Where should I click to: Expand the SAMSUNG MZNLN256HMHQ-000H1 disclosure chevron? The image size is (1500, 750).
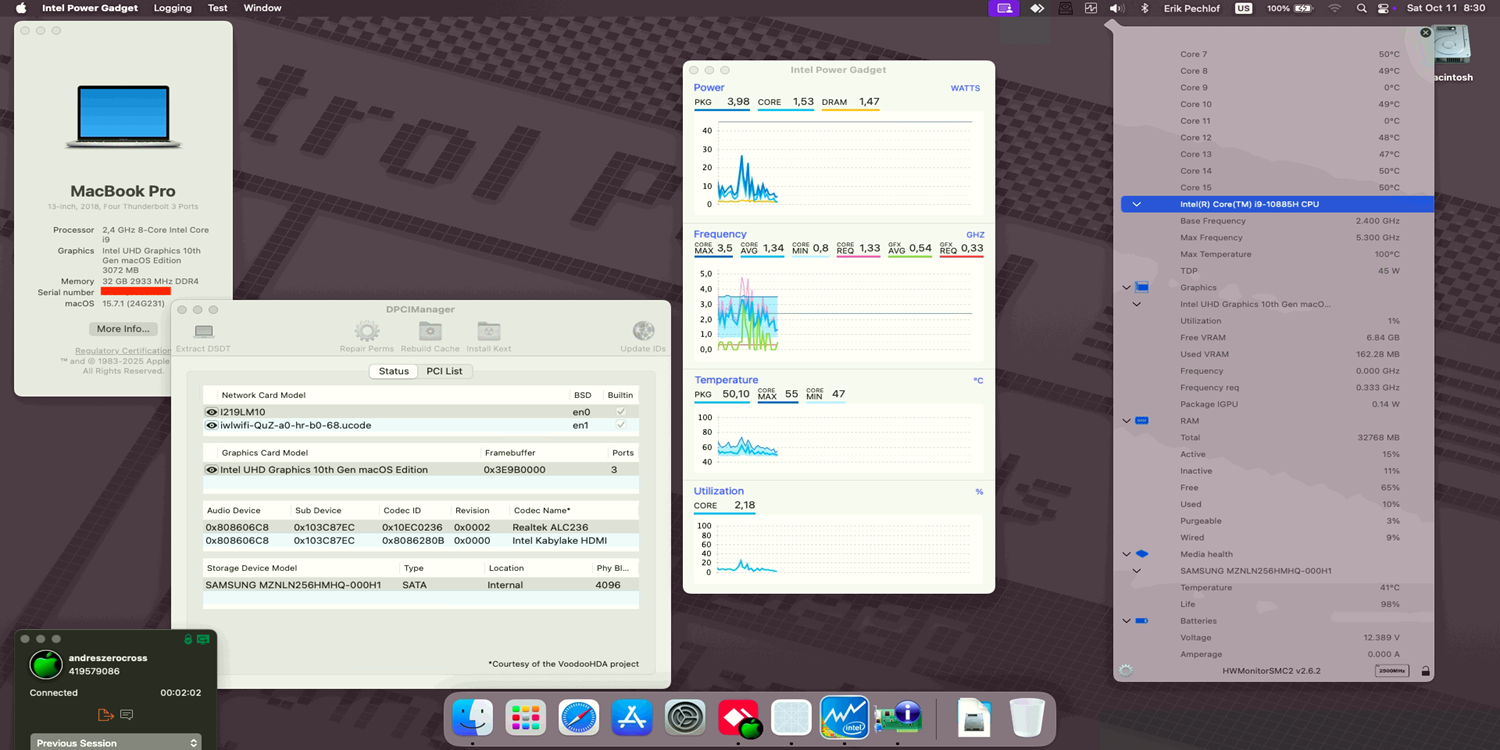[x=1136, y=570]
